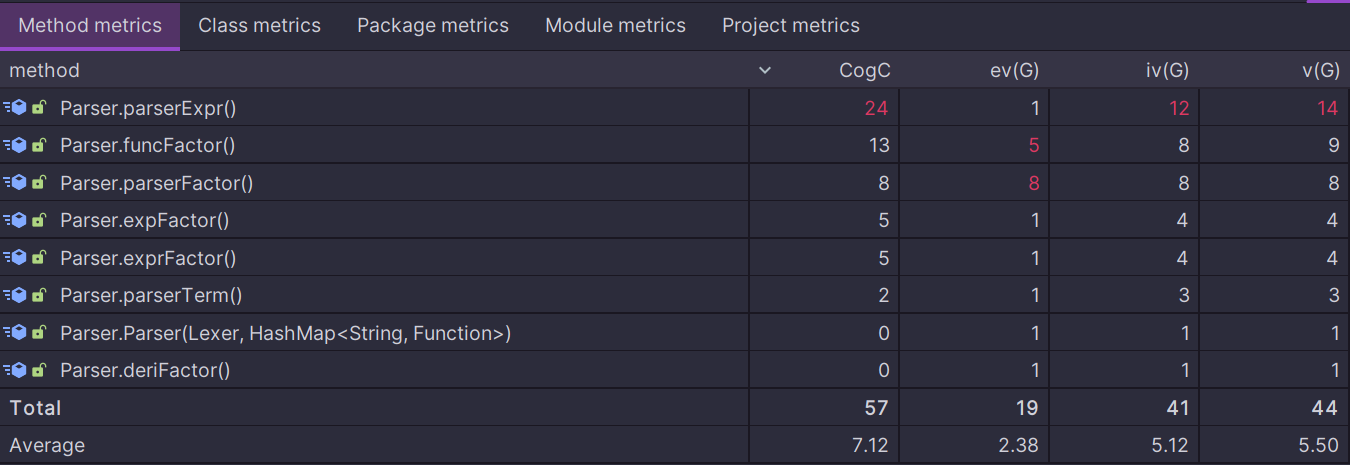Click the lock icon next to Parser.parserTerm()
Image resolution: width=1350 pixels, height=465 pixels.
[x=38, y=295]
